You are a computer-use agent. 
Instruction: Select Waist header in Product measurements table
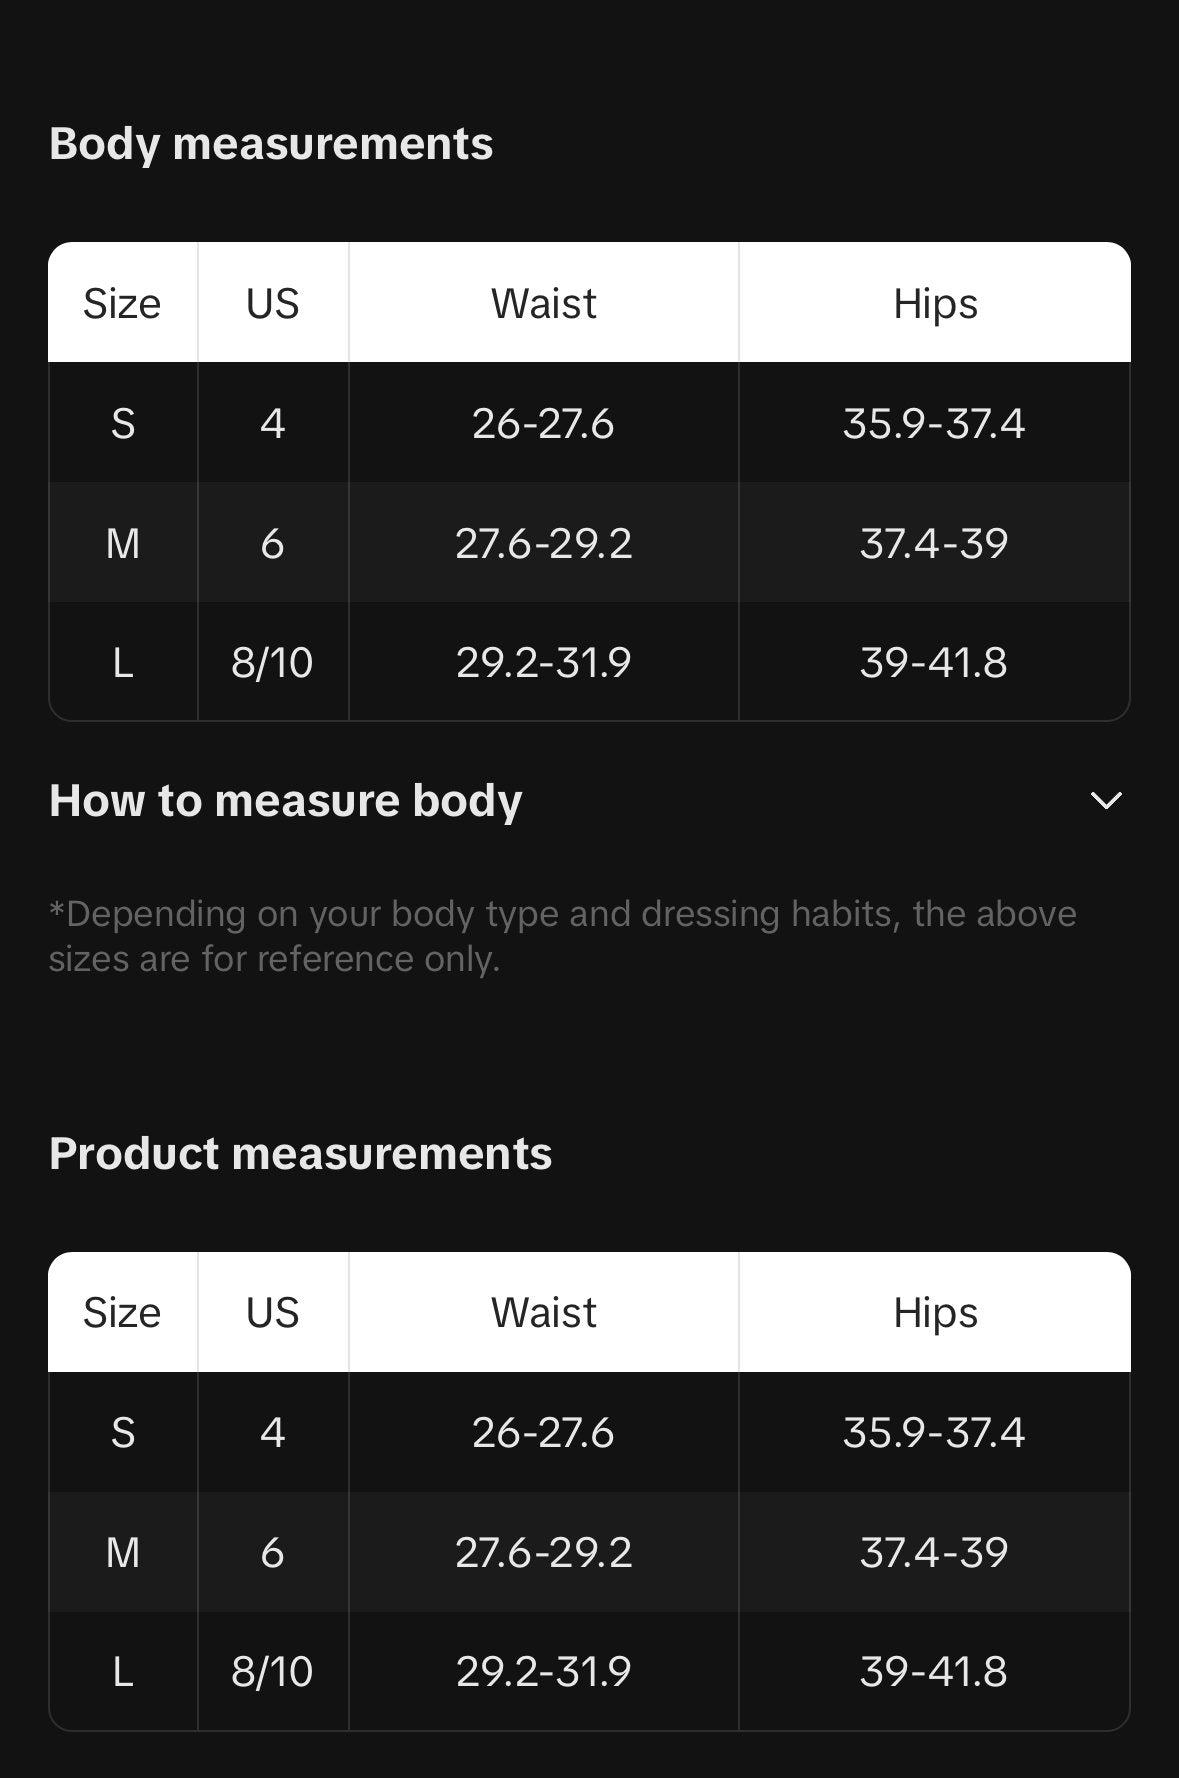coord(543,1312)
